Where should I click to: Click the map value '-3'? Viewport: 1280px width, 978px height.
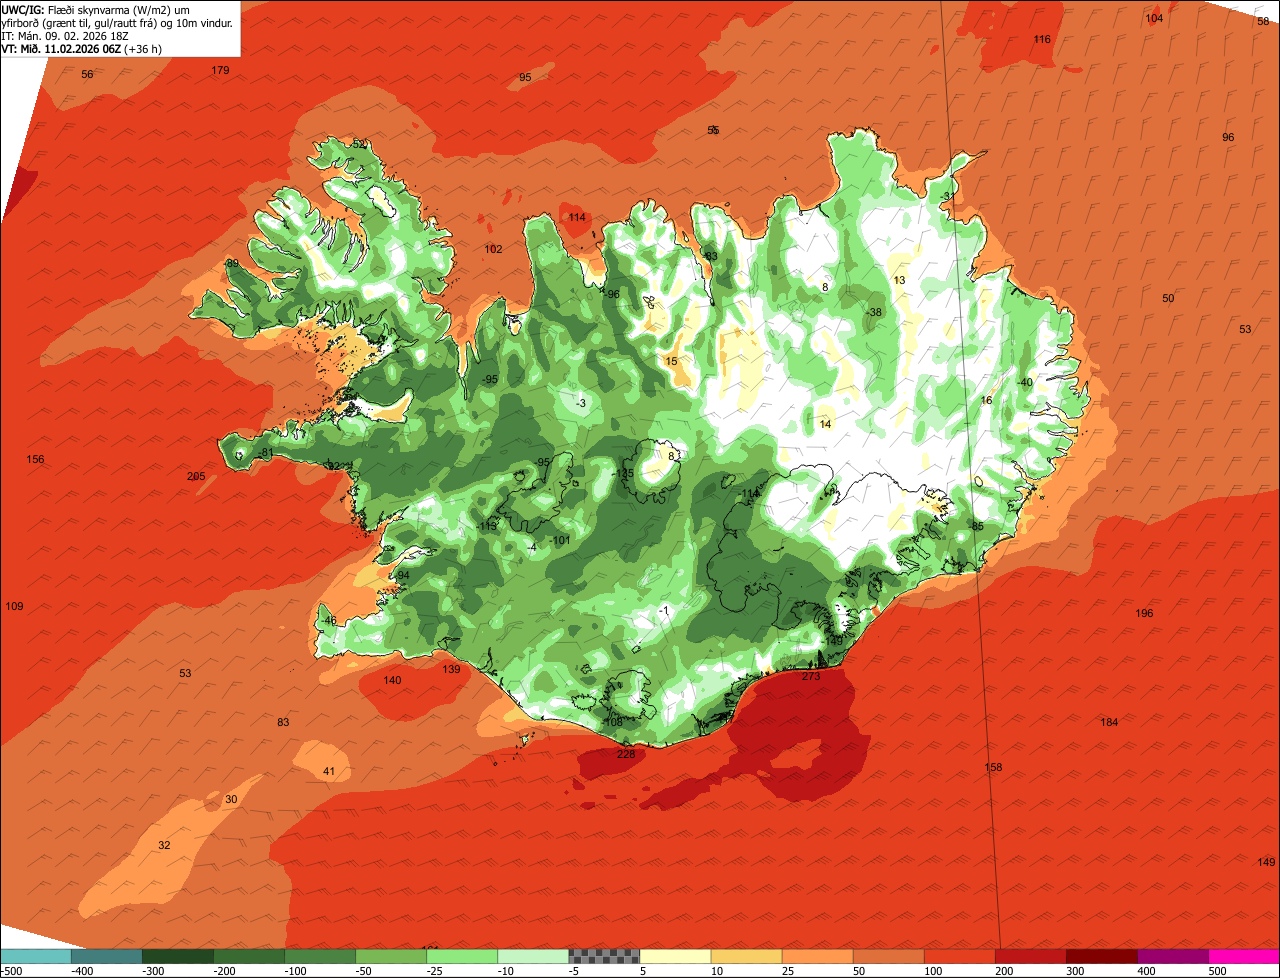581,402
